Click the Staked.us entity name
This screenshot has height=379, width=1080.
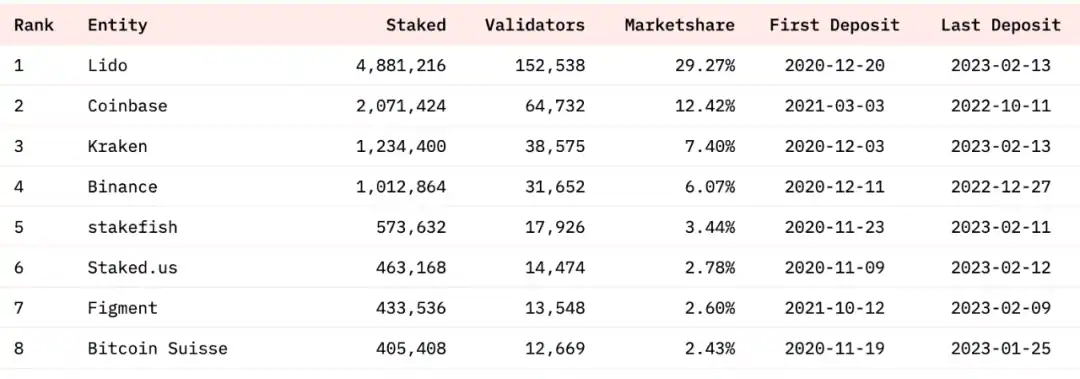[x=132, y=267]
